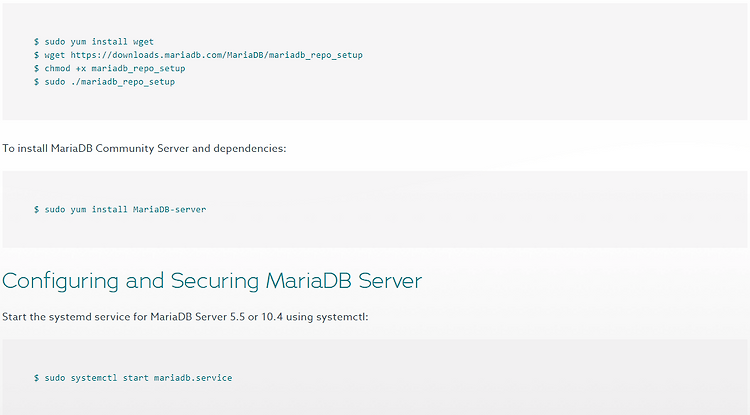Click the '5.5' version number in the paragraph
The image size is (750, 415).
click(x=237, y=317)
